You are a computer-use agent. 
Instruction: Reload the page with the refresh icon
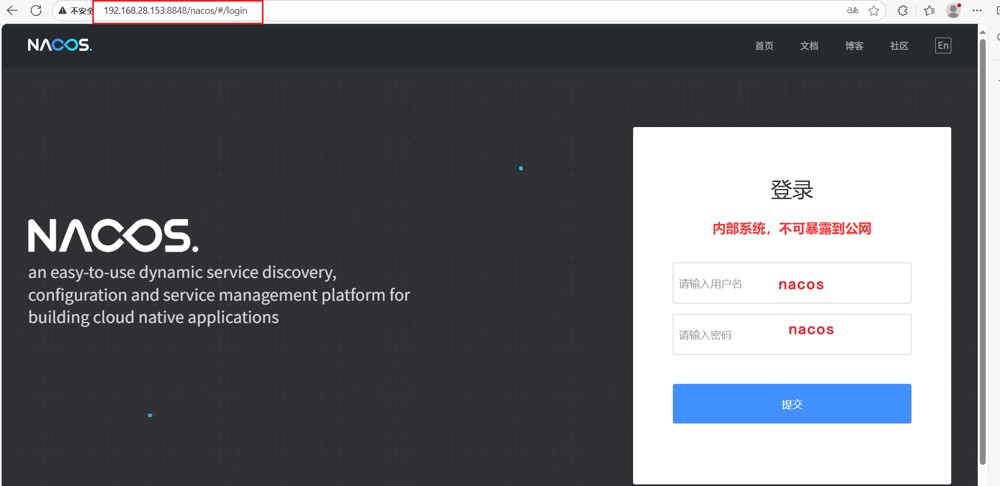coord(36,10)
